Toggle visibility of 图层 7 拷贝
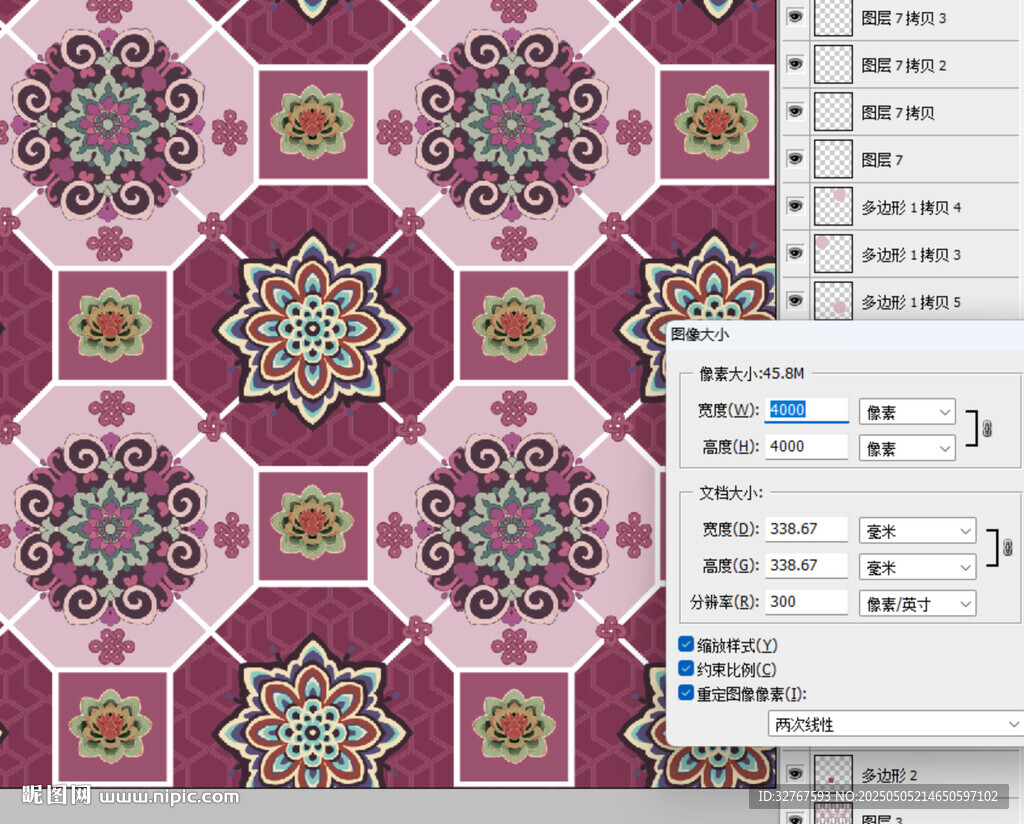 795,111
